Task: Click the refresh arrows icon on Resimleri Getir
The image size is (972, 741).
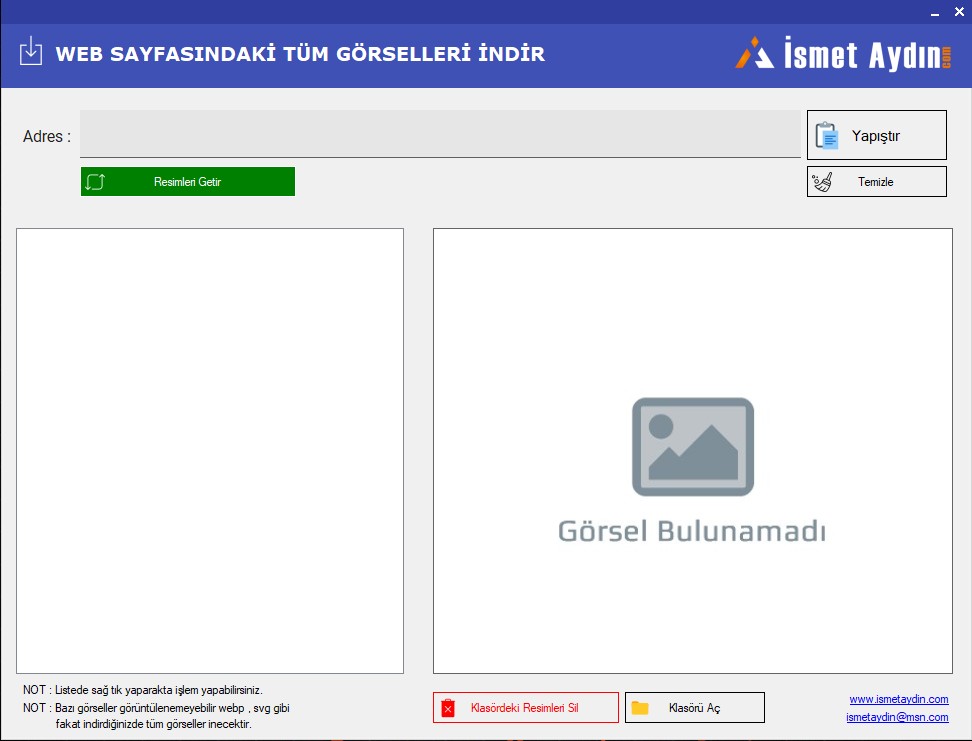Action: [x=95, y=182]
